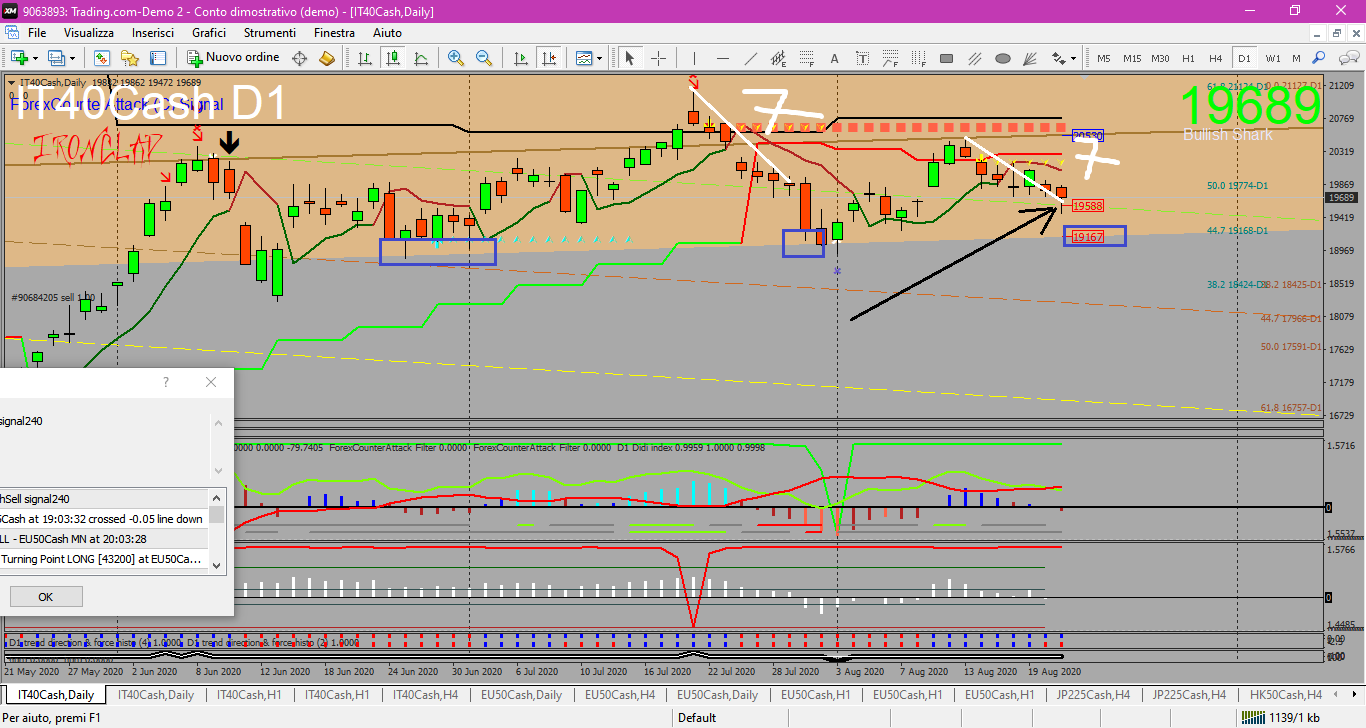The width and height of the screenshot is (1366, 728).
Task: Open the Finestra menu
Action: tap(334, 33)
